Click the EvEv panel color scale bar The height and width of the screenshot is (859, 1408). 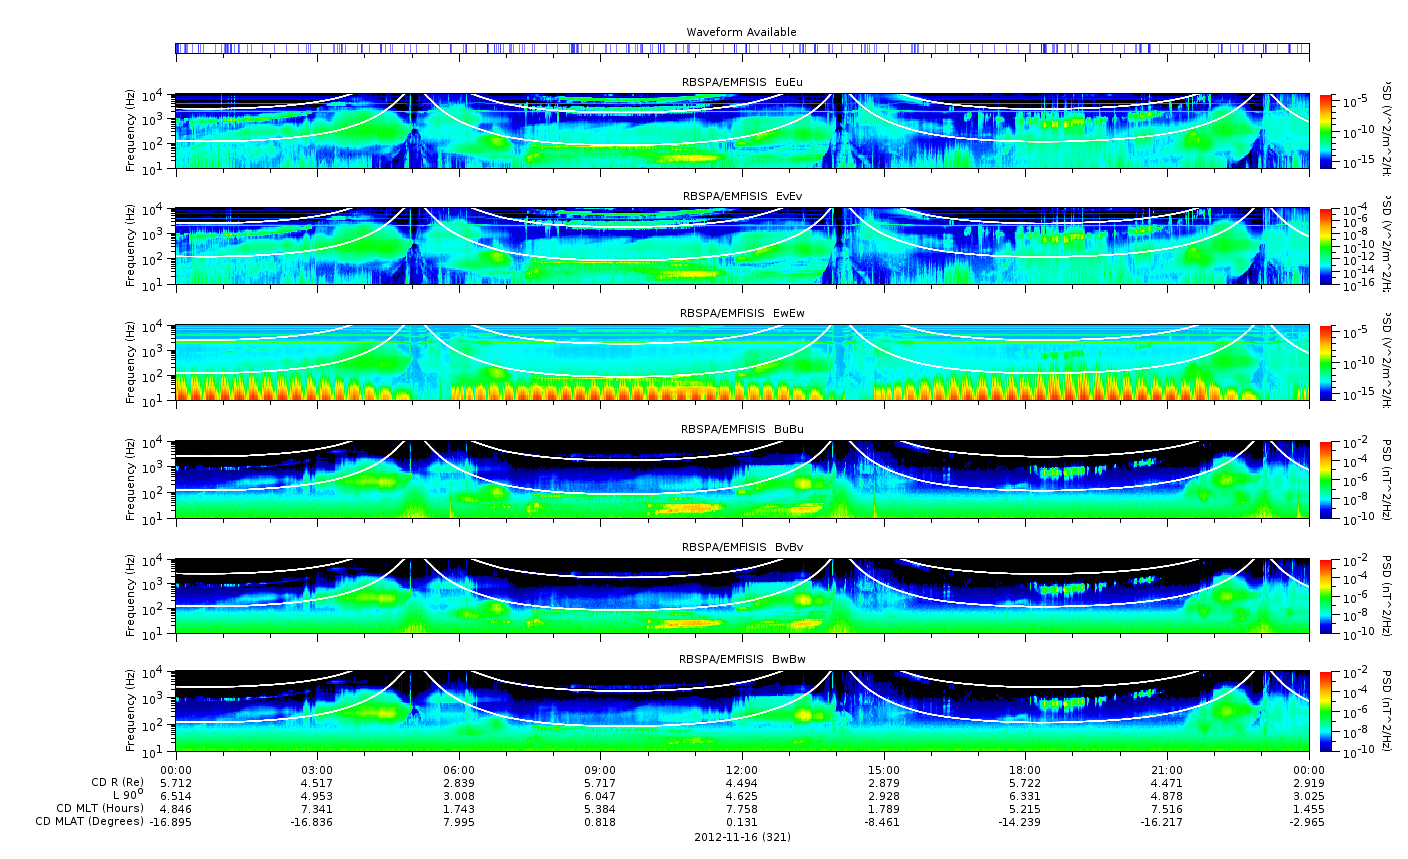click(x=1326, y=246)
